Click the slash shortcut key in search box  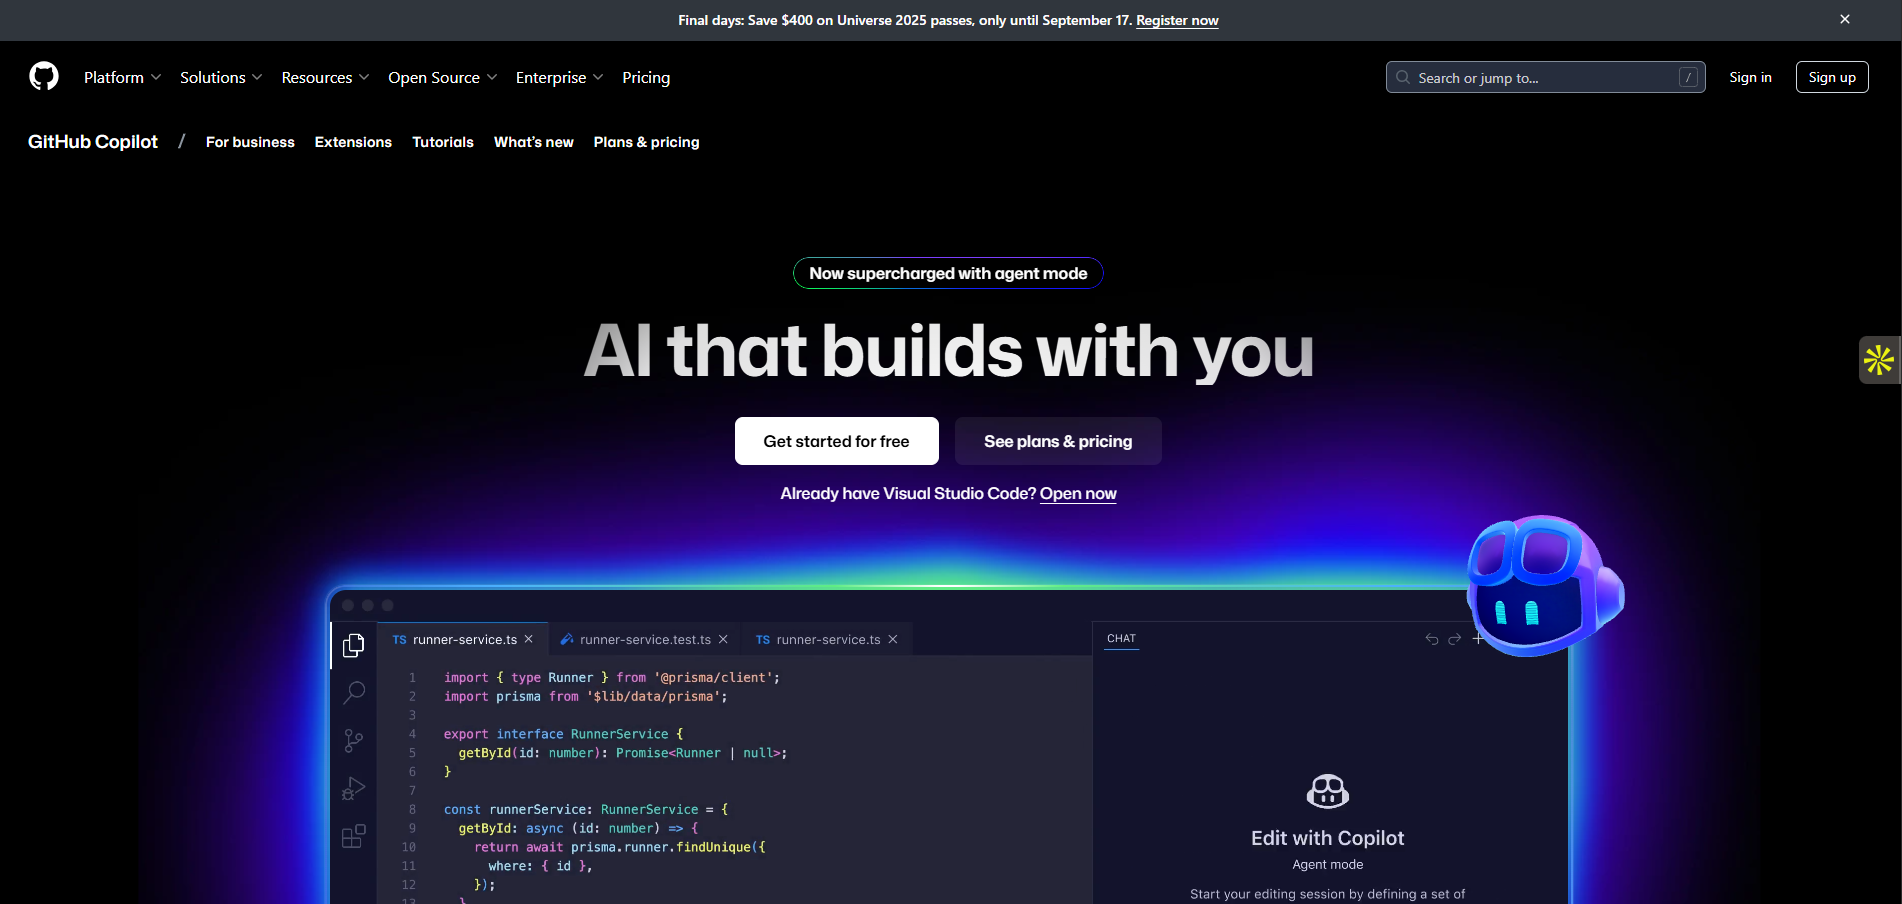[x=1688, y=77]
